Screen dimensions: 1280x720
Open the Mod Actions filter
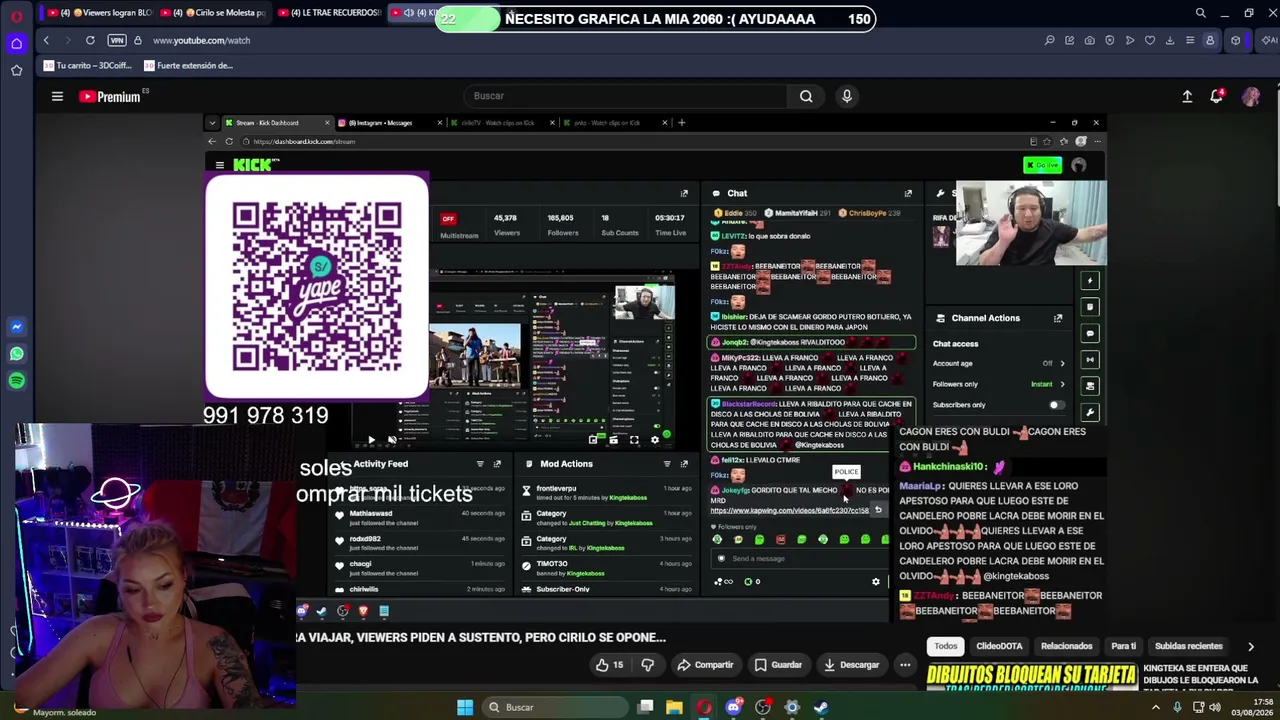click(667, 464)
